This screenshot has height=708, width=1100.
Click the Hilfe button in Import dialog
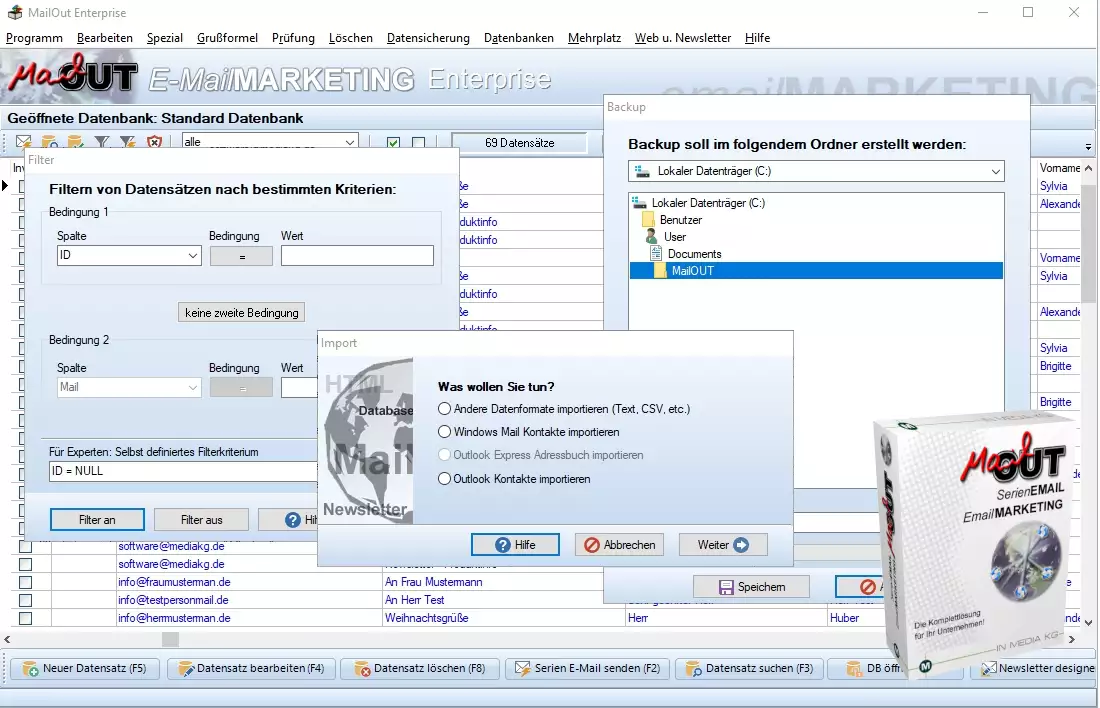(x=516, y=545)
